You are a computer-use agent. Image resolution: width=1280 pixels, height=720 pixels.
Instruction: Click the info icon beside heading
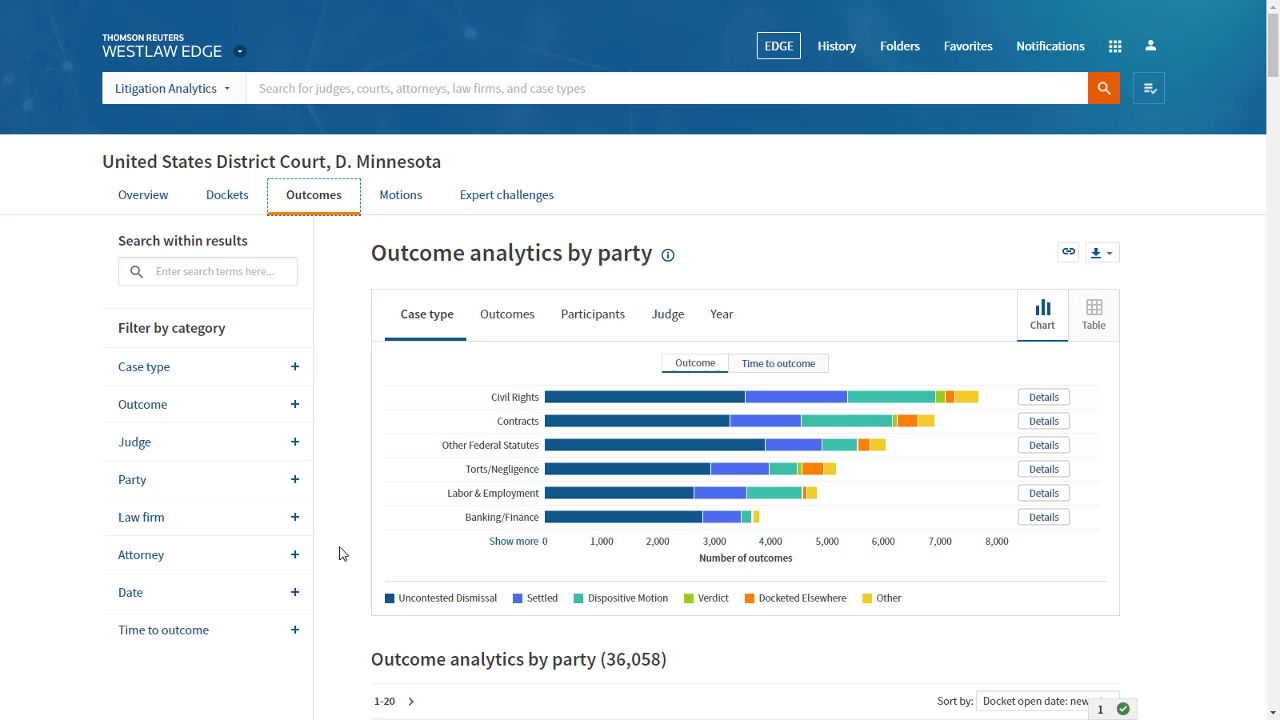pyautogui.click(x=668, y=255)
